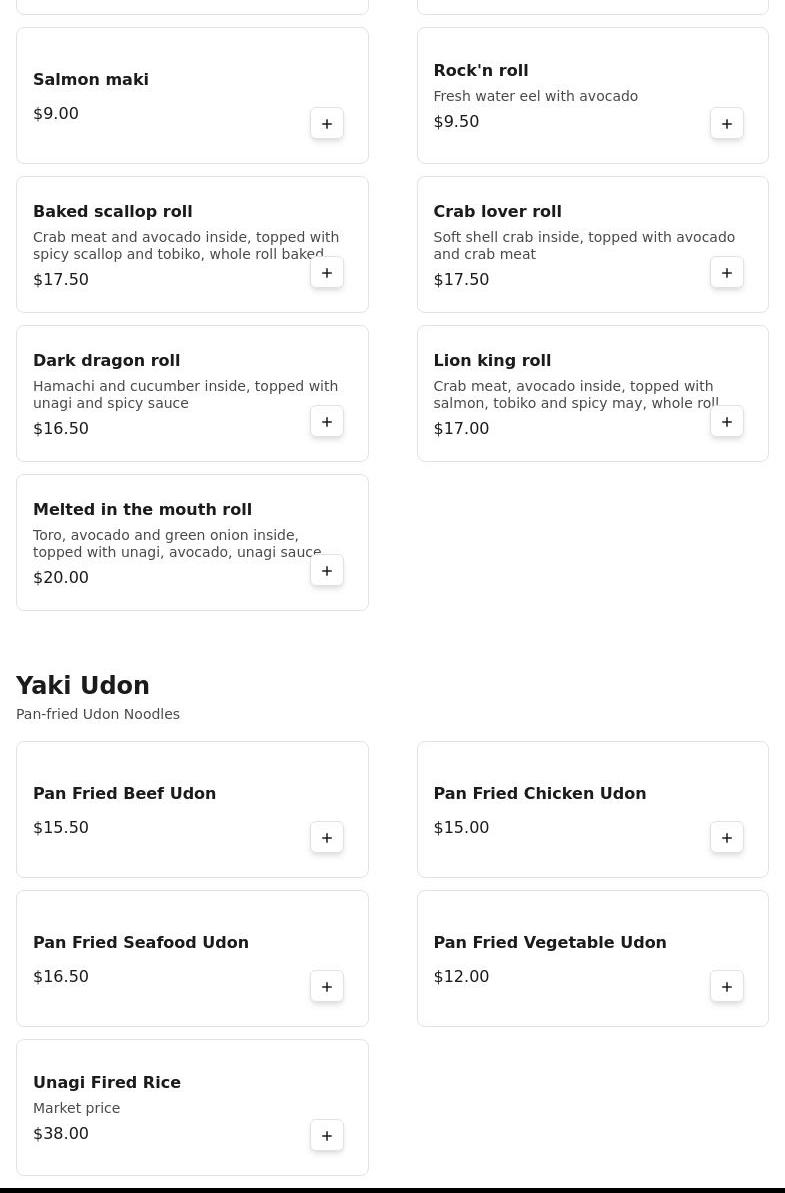The image size is (785, 1193).
Task: Add Pan Fried Chicken Udon to cart
Action: pos(727,838)
